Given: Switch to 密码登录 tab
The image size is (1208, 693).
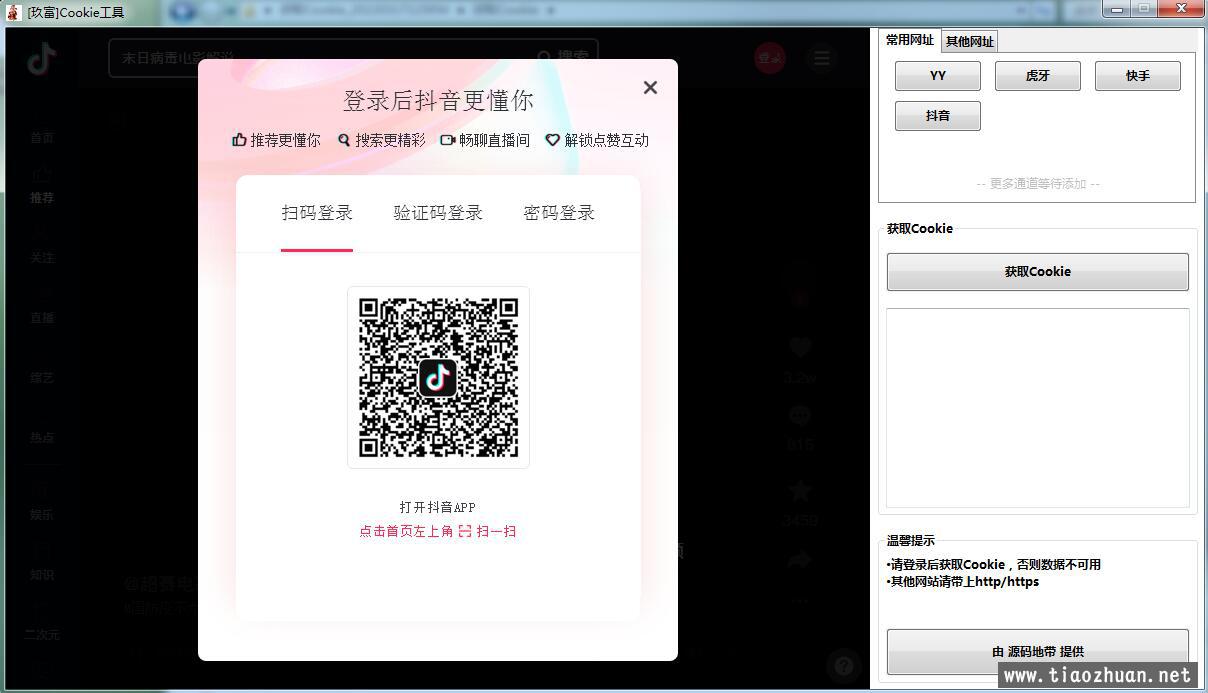Looking at the screenshot, I should click(559, 213).
